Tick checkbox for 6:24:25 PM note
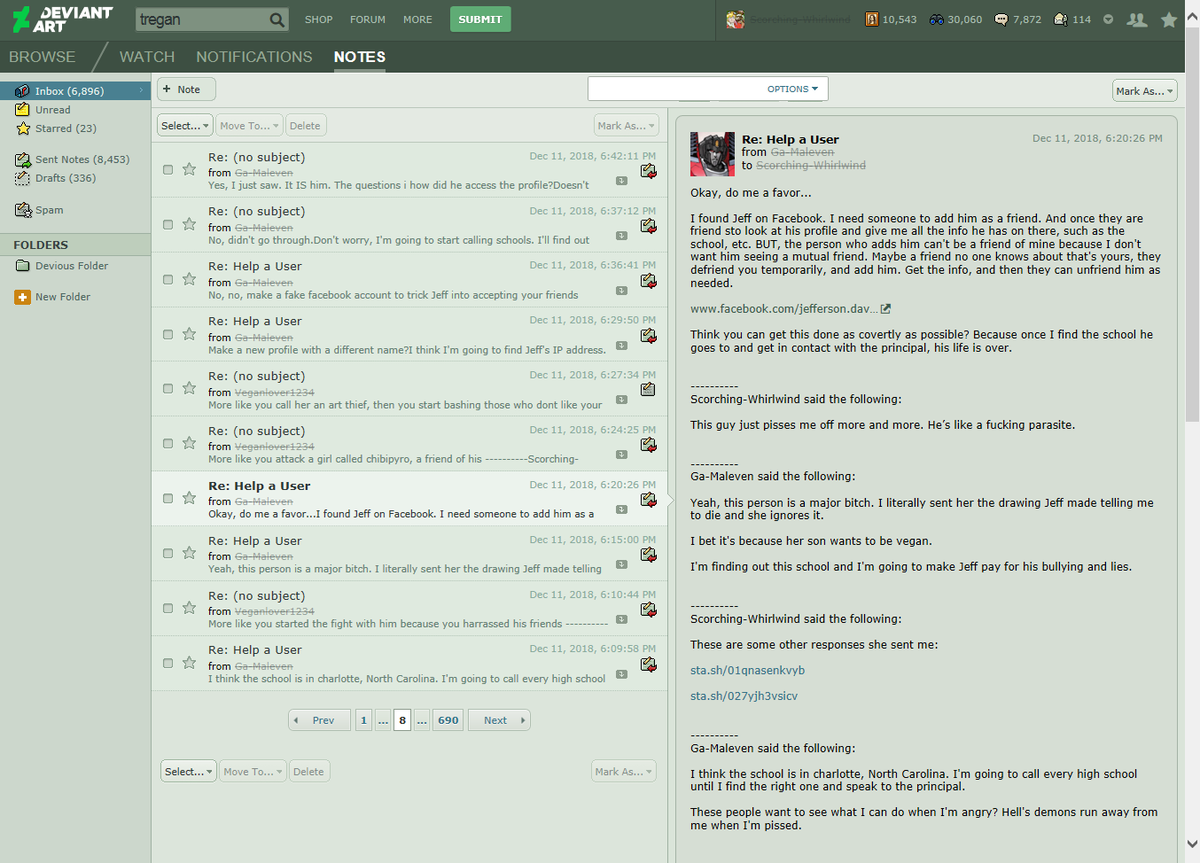Image resolution: width=1200 pixels, height=863 pixels. pos(168,444)
